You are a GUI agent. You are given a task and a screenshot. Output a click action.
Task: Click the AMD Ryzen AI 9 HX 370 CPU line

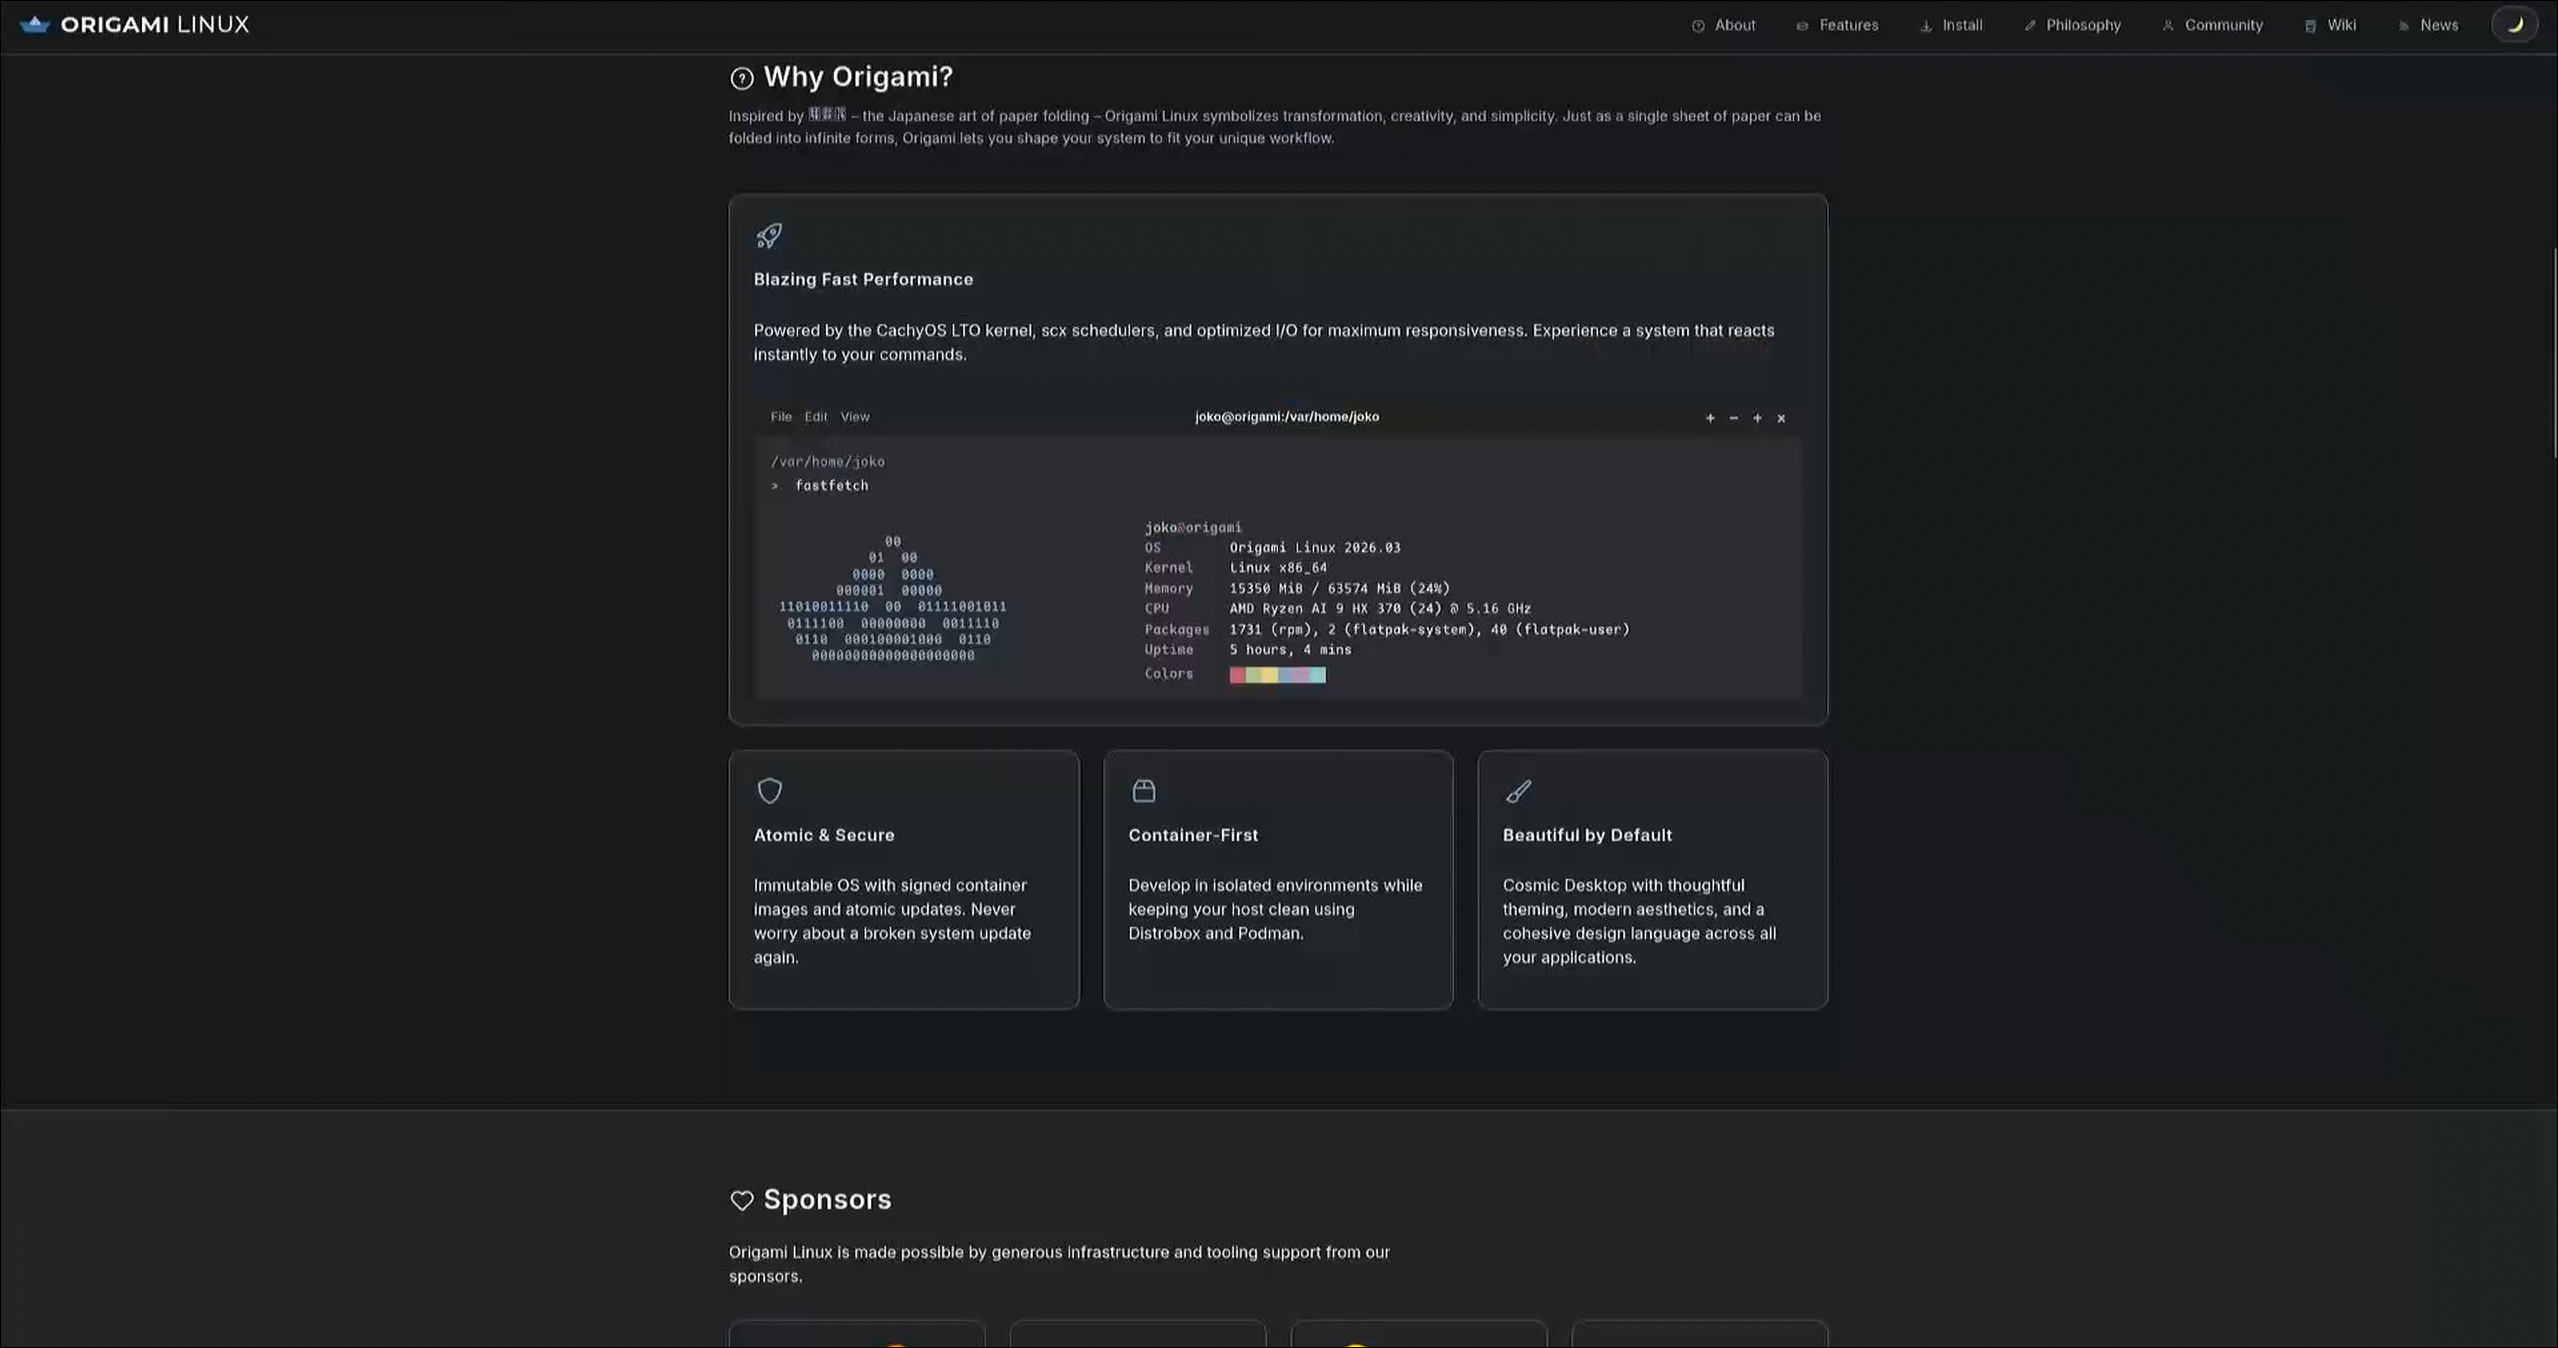tap(1380, 609)
